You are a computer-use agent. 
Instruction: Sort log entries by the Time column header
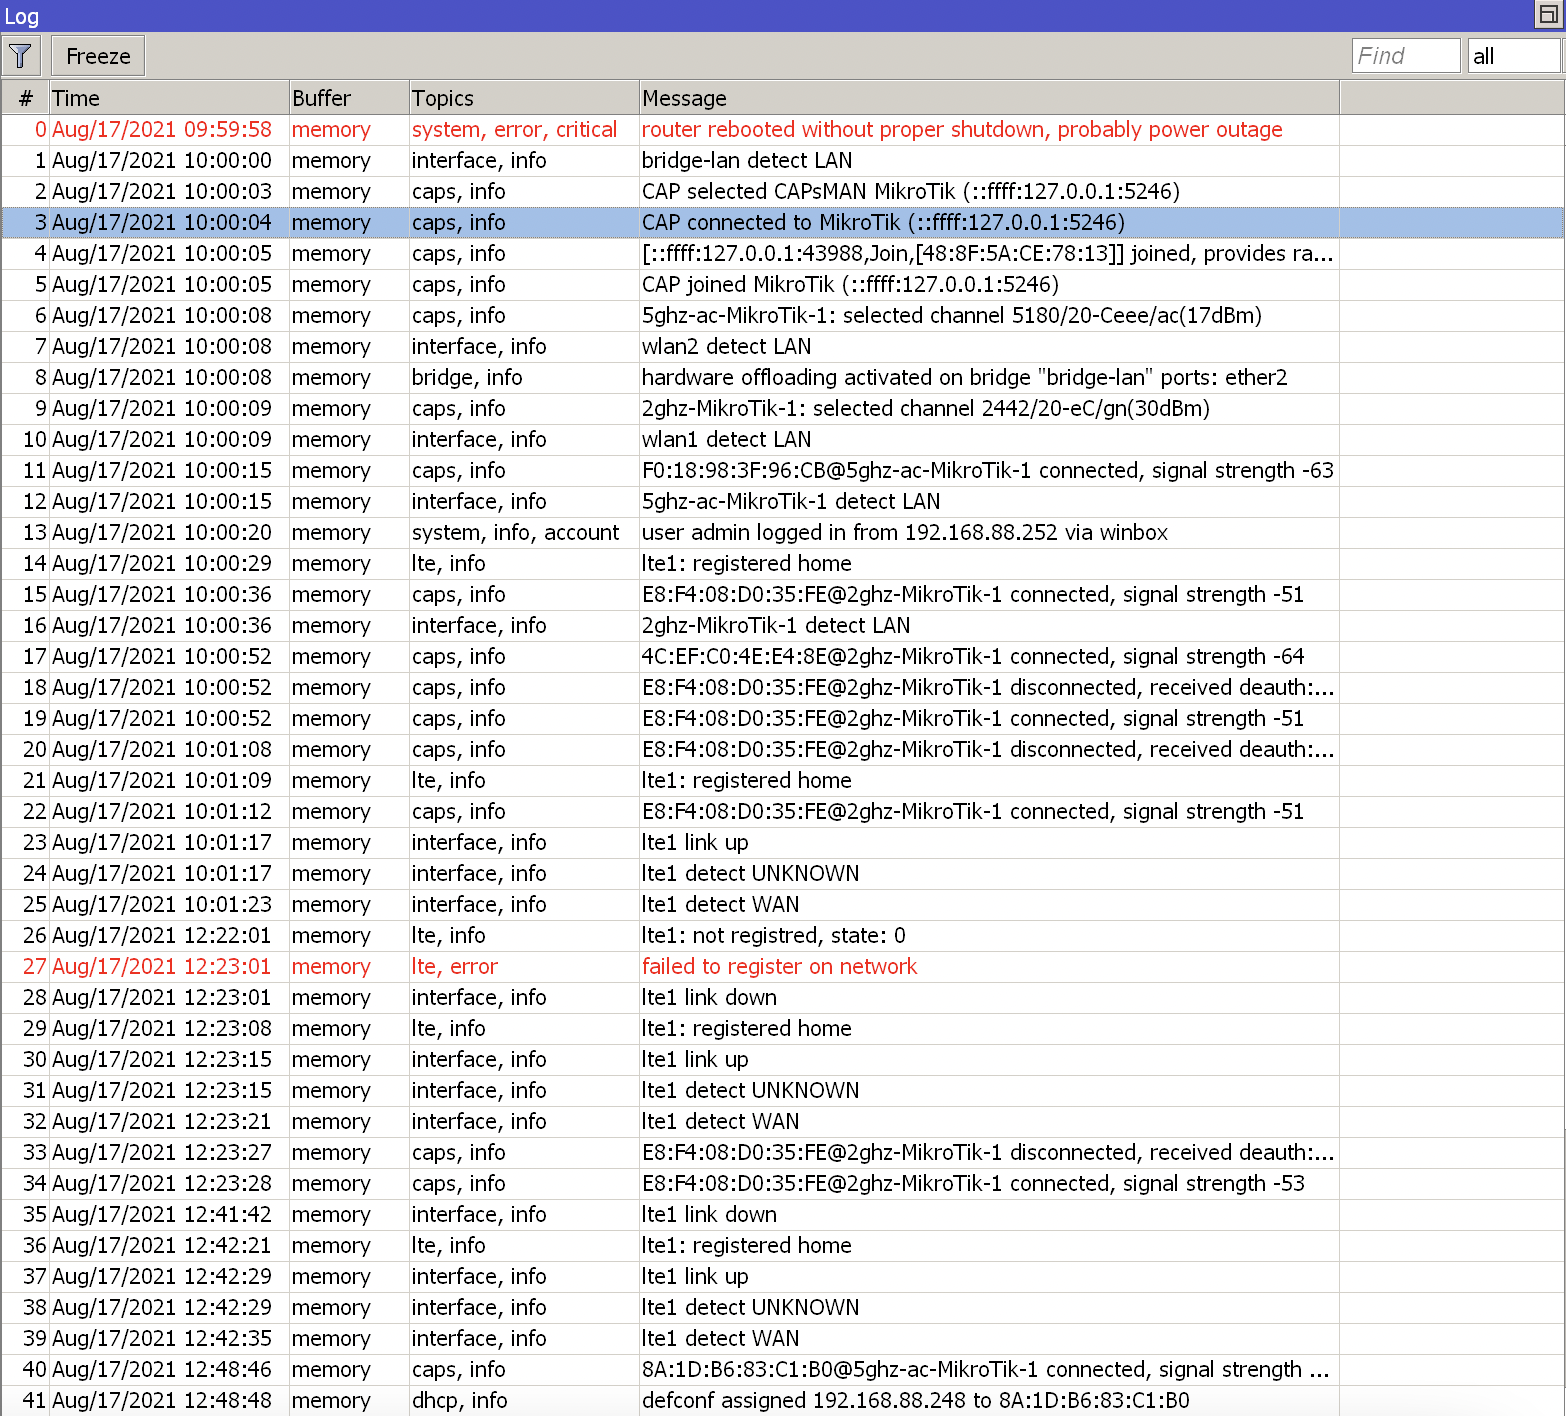coord(167,97)
